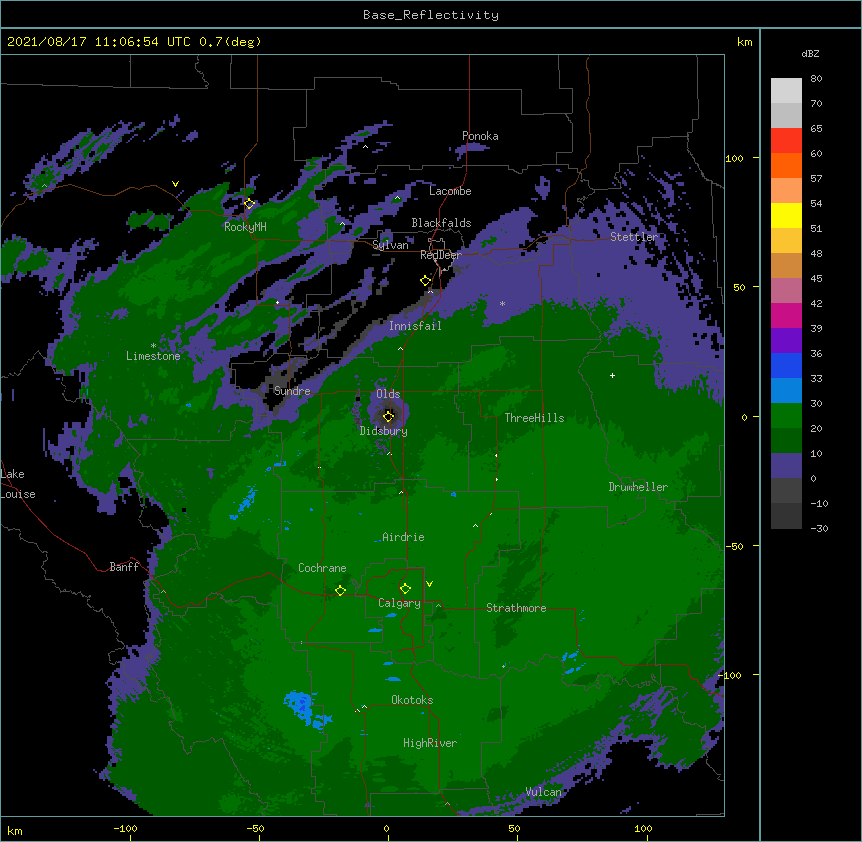Select the yellow diamond marker under Cochrane
The width and height of the screenshot is (862, 842).
click(x=340, y=590)
